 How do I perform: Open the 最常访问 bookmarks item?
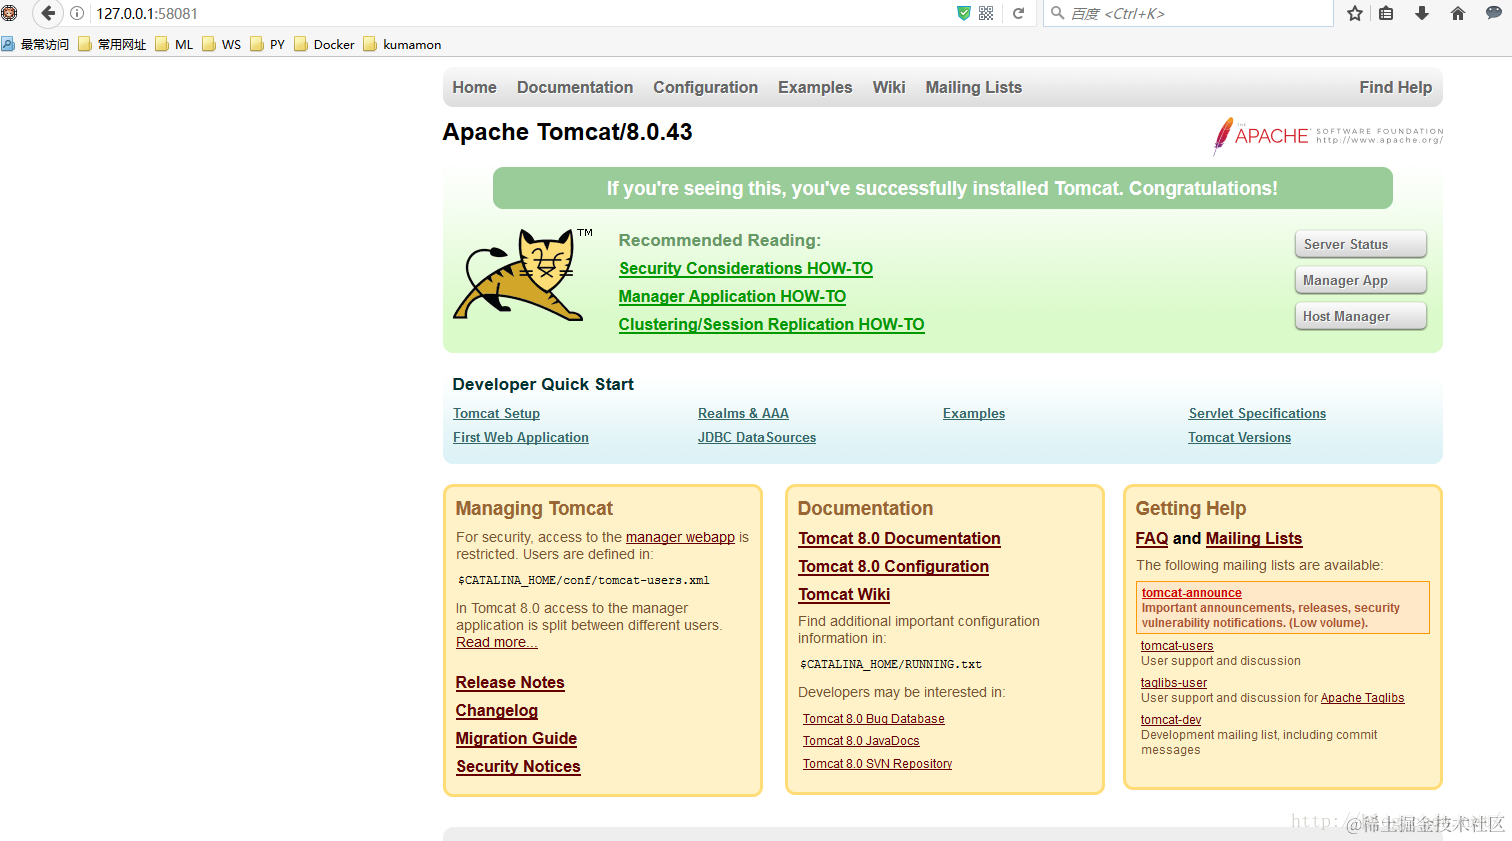[36, 44]
